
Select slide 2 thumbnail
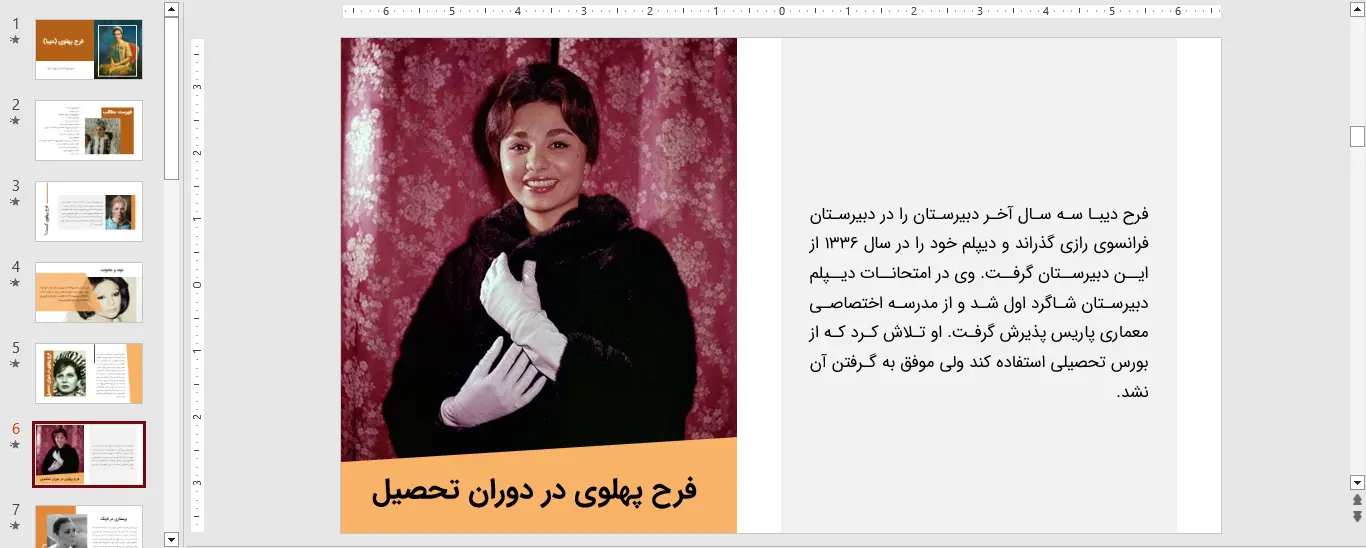tap(89, 130)
